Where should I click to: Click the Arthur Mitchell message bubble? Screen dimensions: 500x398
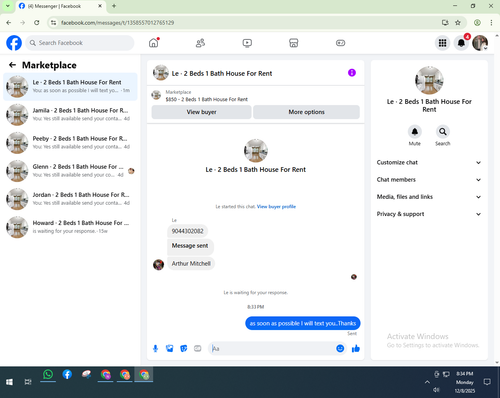point(191,264)
